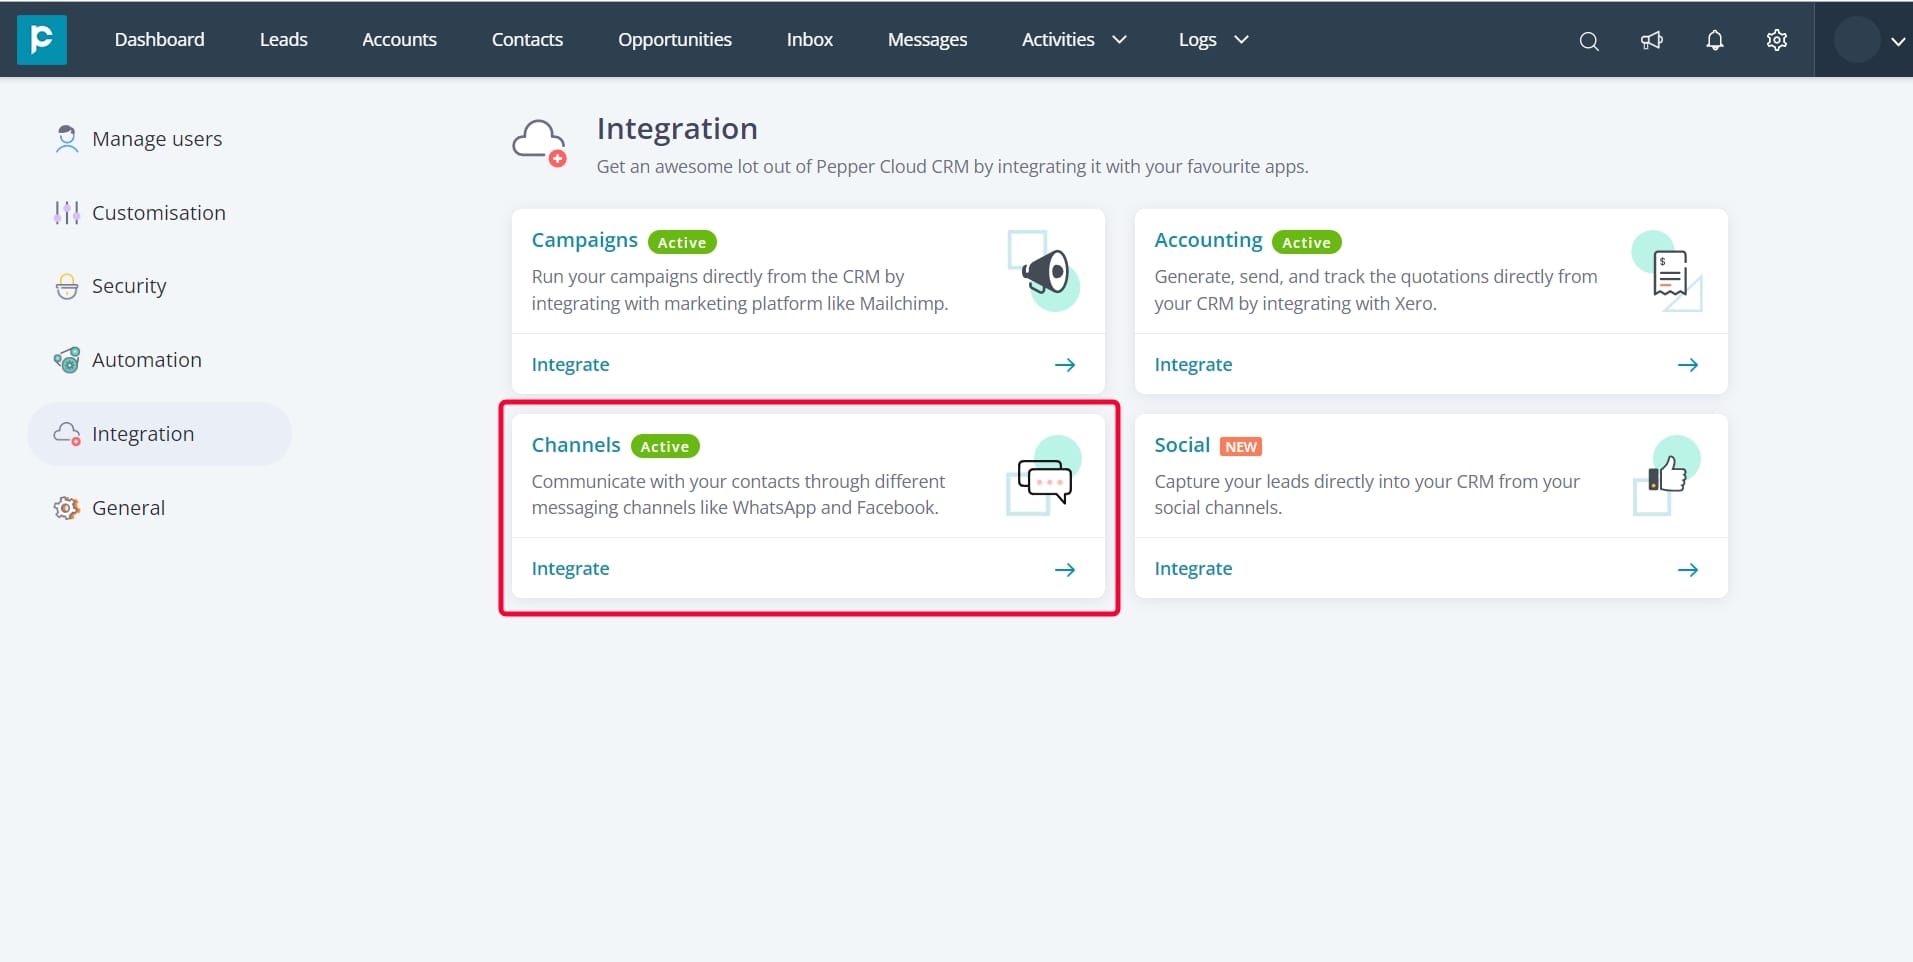Click the Active badge next to Accounting
The image size is (1913, 962).
click(1306, 242)
